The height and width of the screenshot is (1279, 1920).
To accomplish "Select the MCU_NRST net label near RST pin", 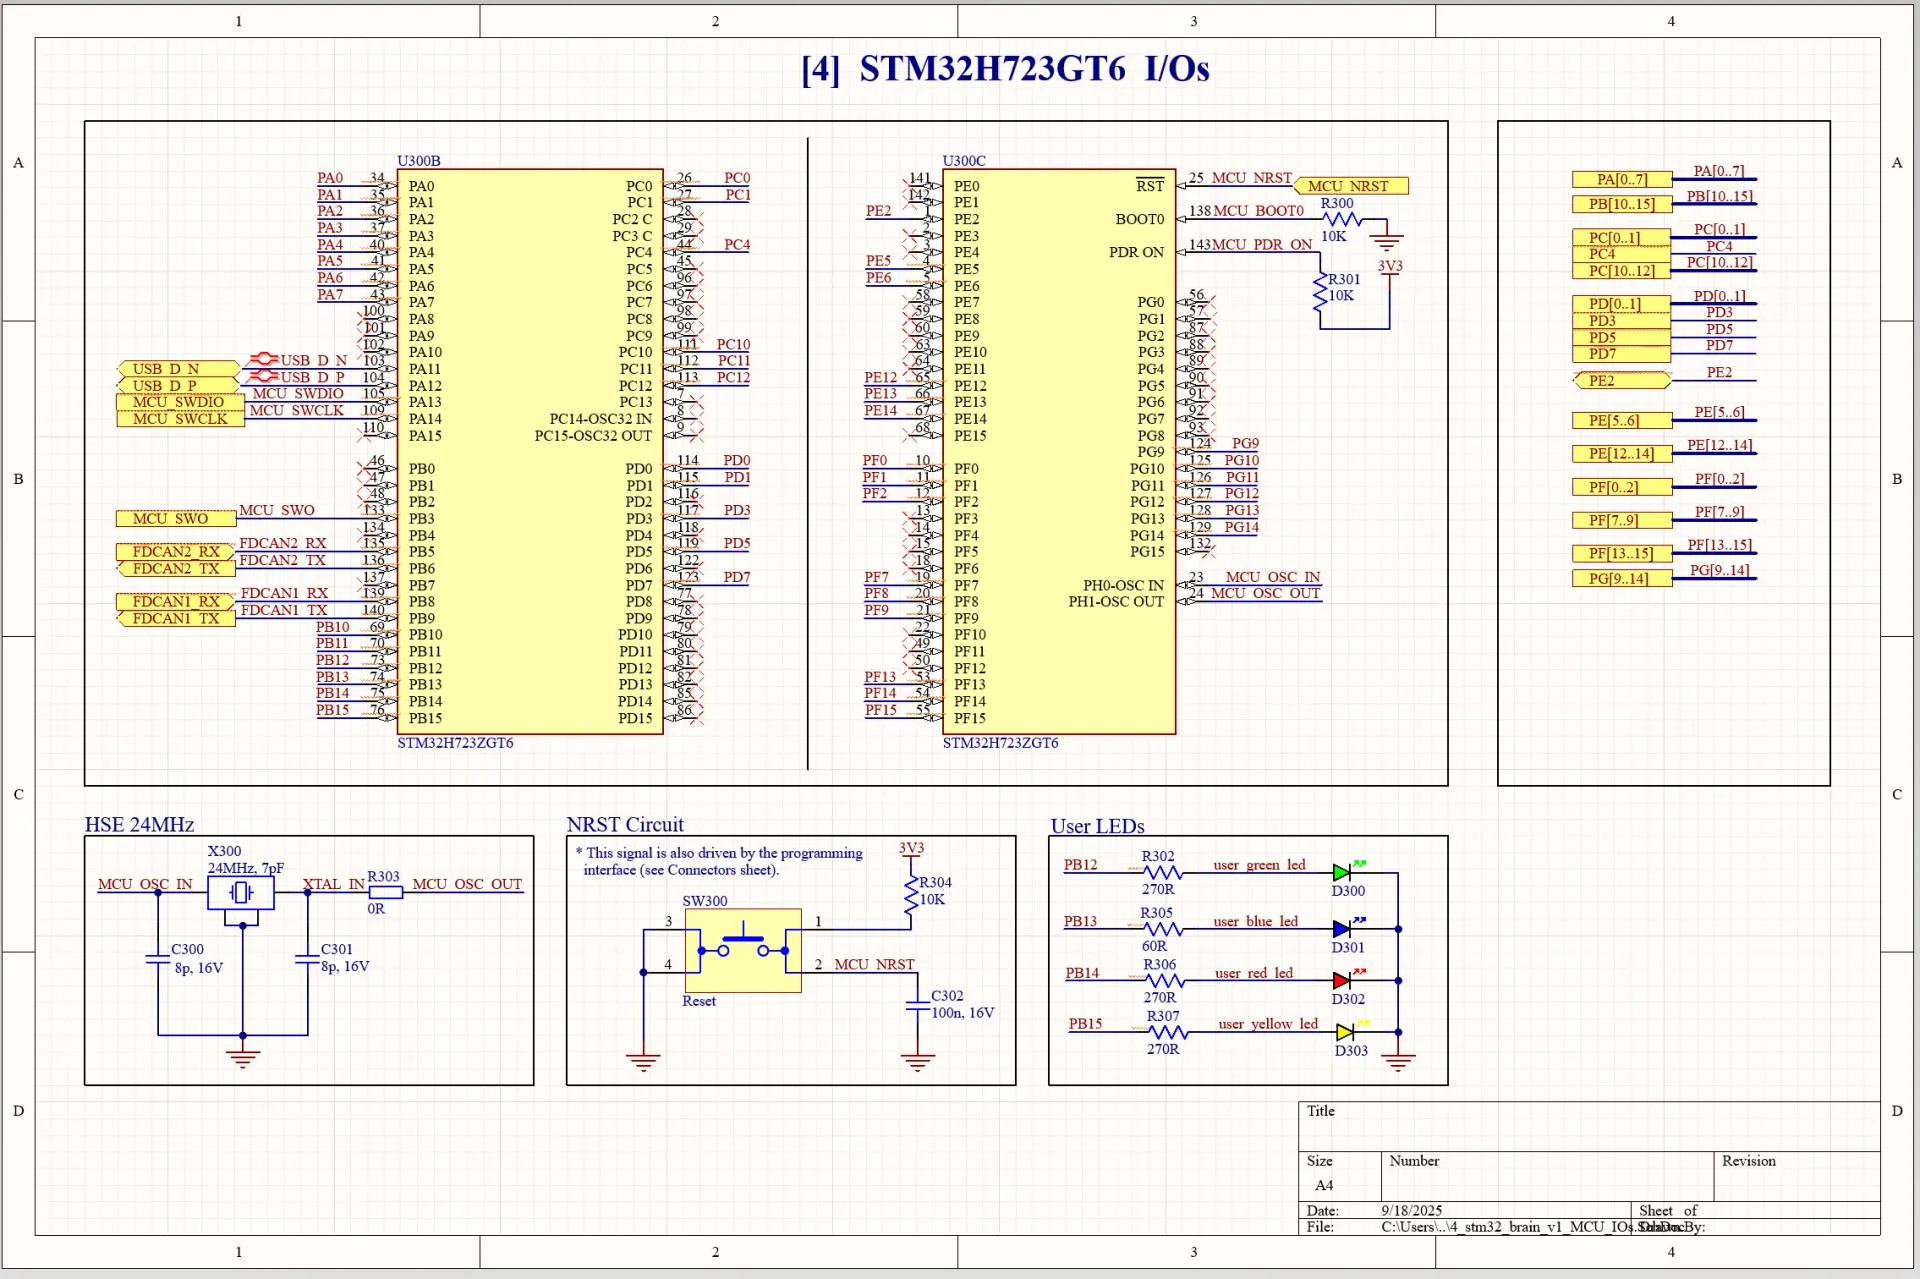I will coord(1351,186).
